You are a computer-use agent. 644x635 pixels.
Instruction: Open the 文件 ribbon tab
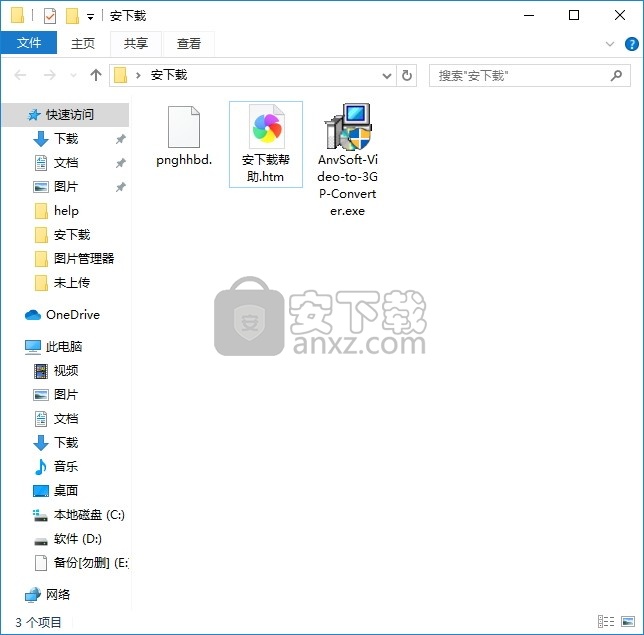tap(29, 43)
